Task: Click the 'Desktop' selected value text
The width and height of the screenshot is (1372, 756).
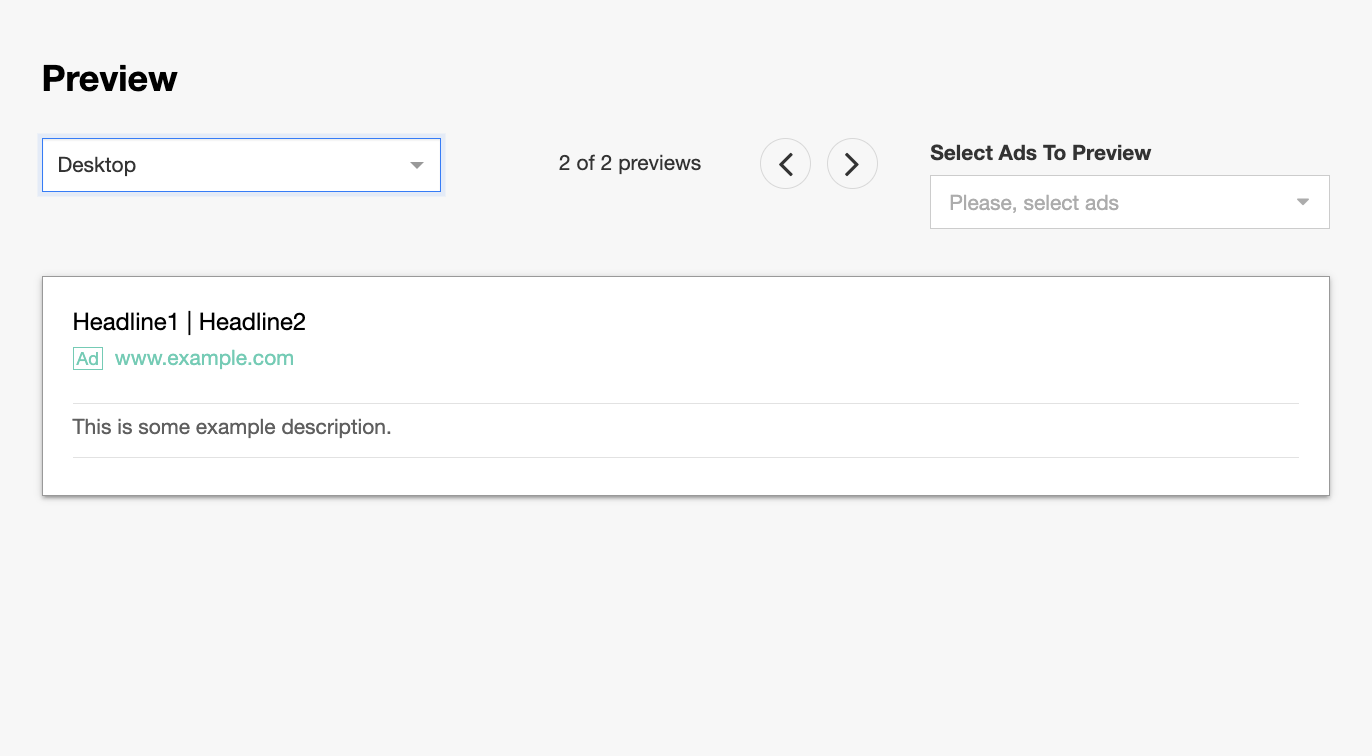Action: pos(97,165)
